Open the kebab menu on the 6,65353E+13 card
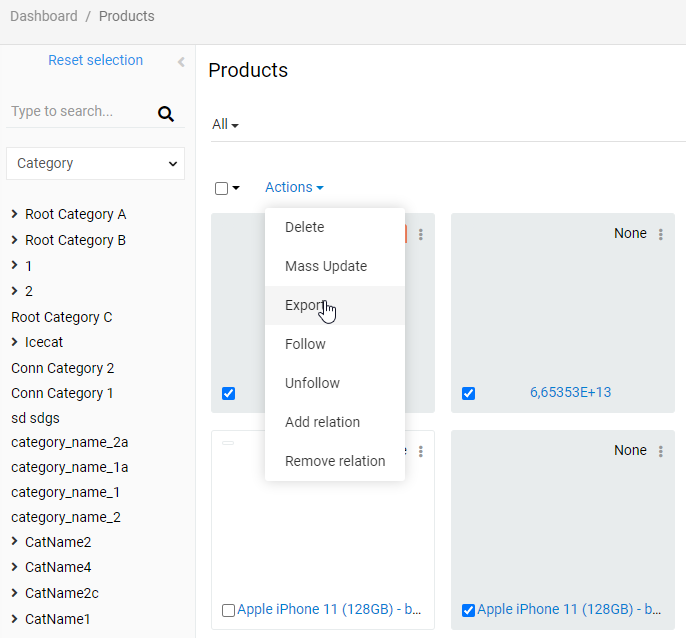The width and height of the screenshot is (686, 638). [661, 235]
